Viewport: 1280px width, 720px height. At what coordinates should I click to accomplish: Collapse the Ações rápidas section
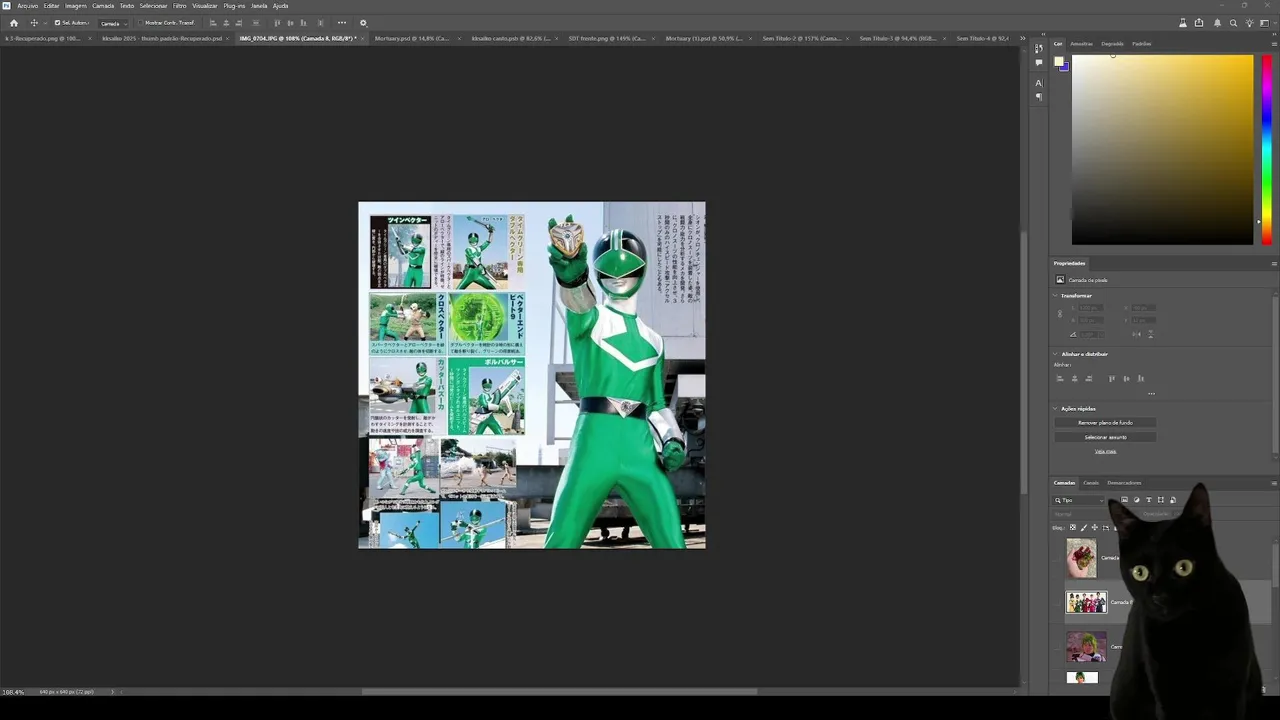(x=1055, y=409)
